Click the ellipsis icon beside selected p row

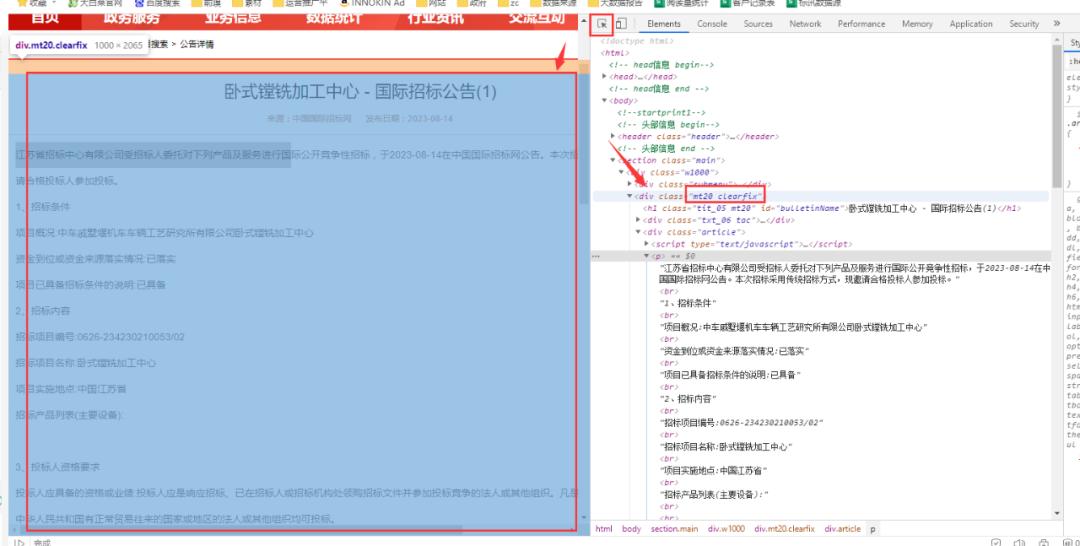(x=596, y=256)
